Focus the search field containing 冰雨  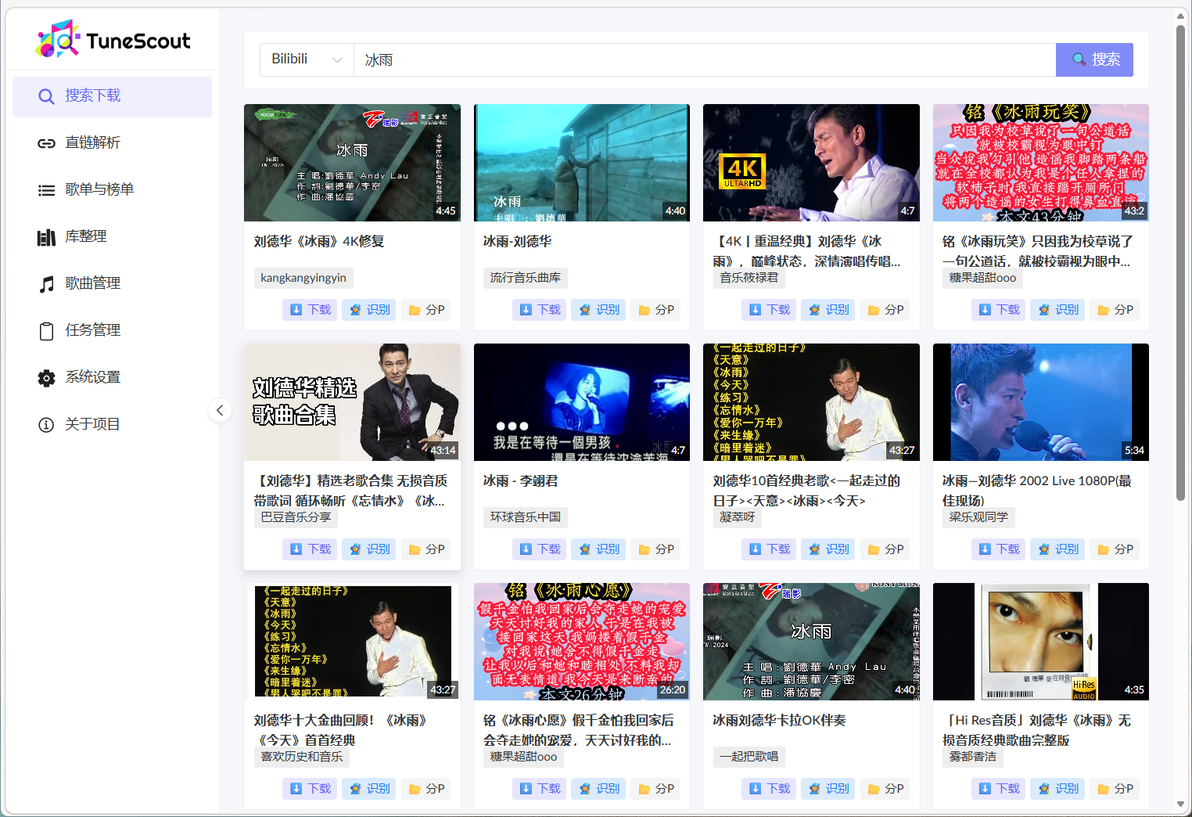pyautogui.click(x=705, y=59)
